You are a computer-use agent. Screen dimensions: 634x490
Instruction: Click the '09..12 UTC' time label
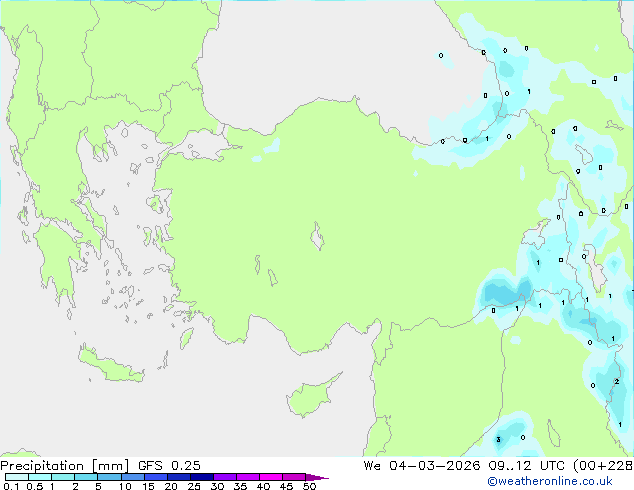[526, 466]
